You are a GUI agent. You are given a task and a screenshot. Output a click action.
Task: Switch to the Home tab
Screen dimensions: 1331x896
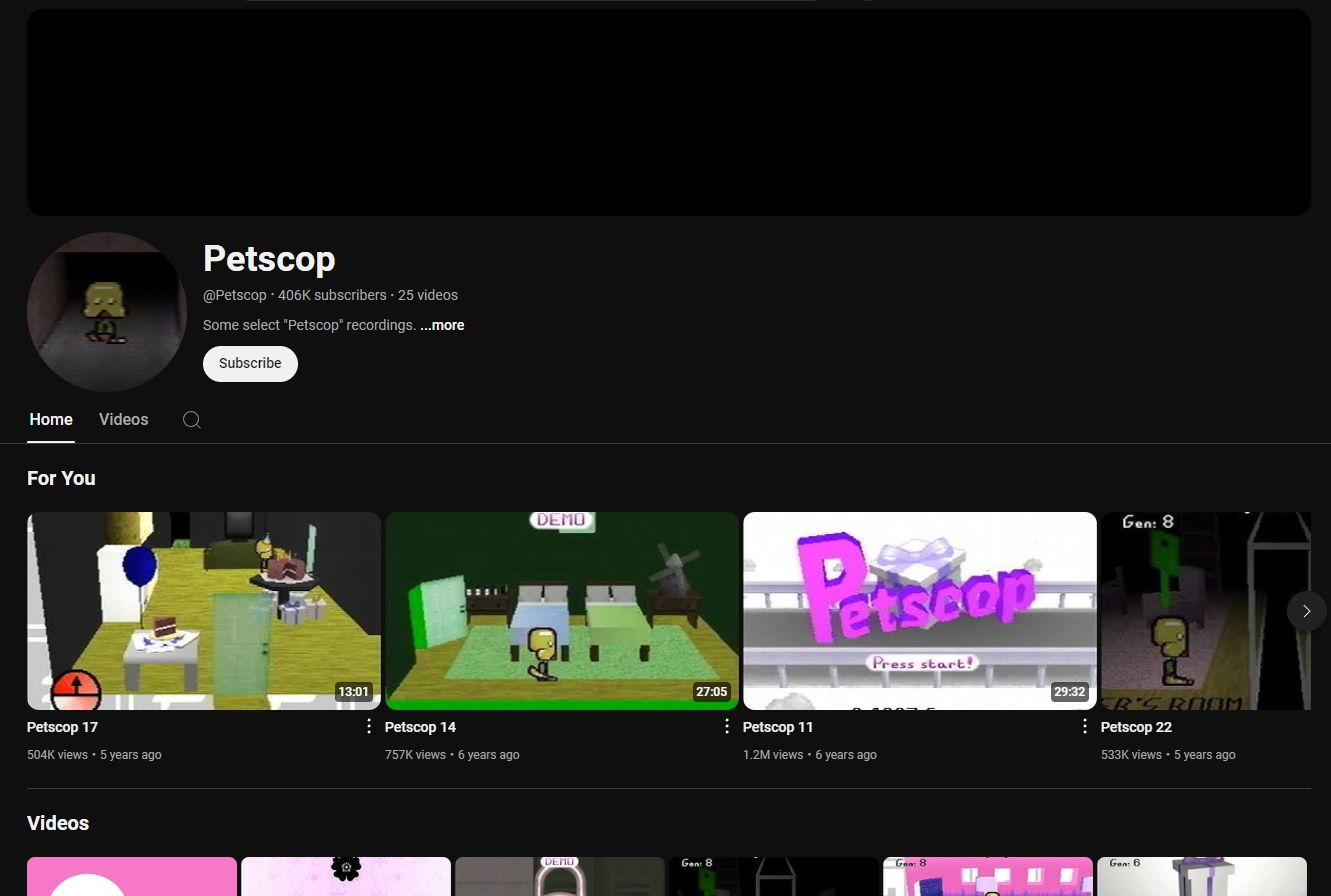(x=51, y=420)
